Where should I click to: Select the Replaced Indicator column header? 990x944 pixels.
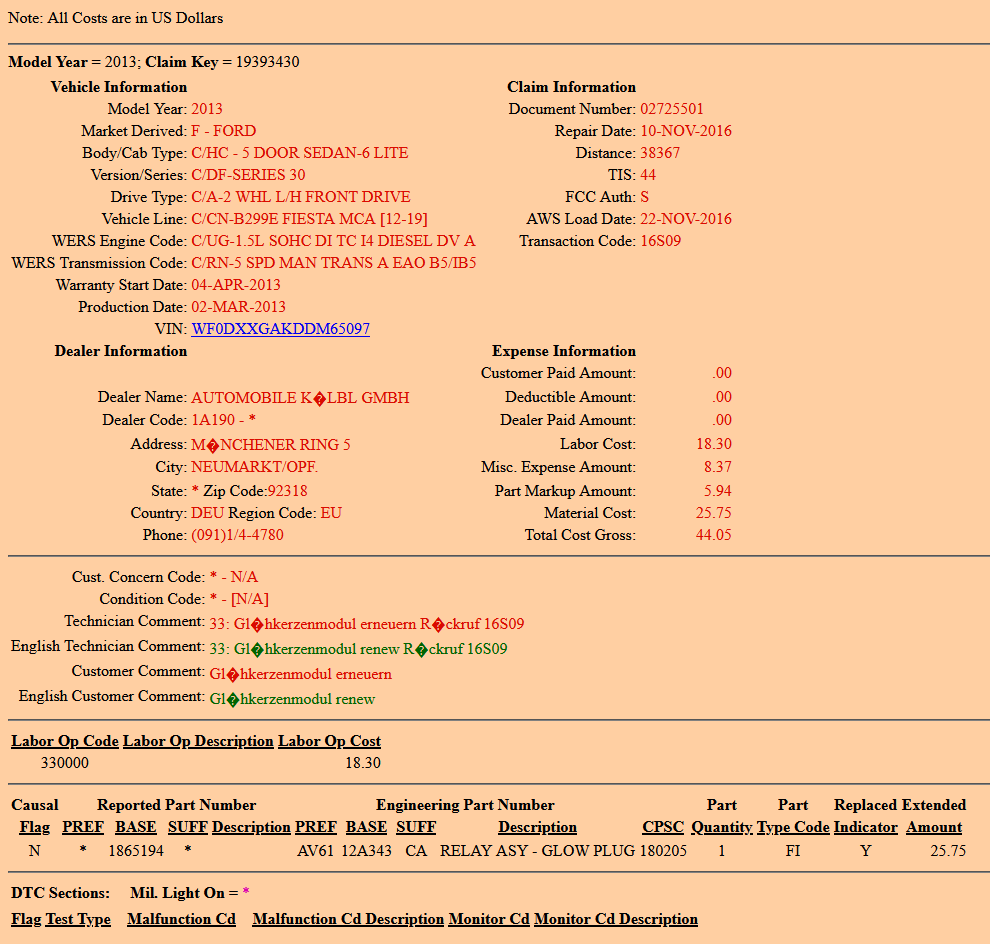(865, 827)
